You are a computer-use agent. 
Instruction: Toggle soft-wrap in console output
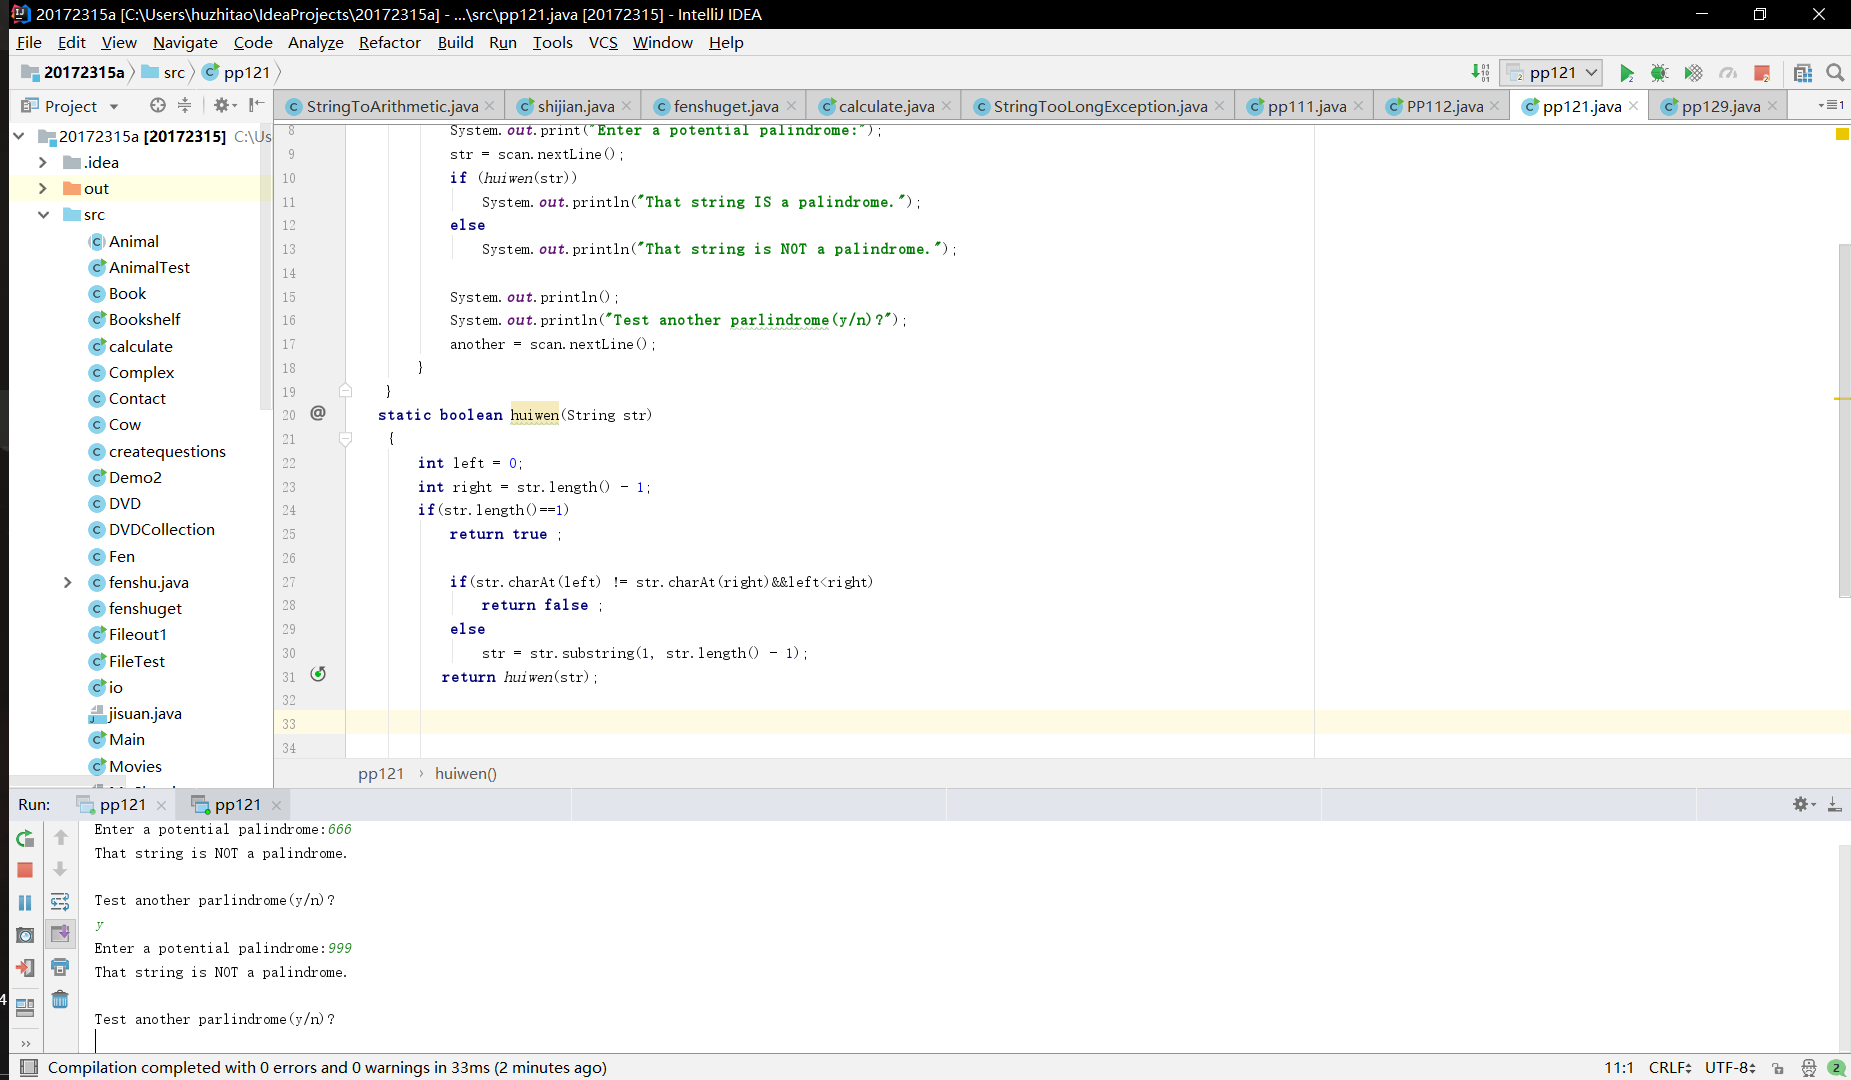click(x=60, y=902)
